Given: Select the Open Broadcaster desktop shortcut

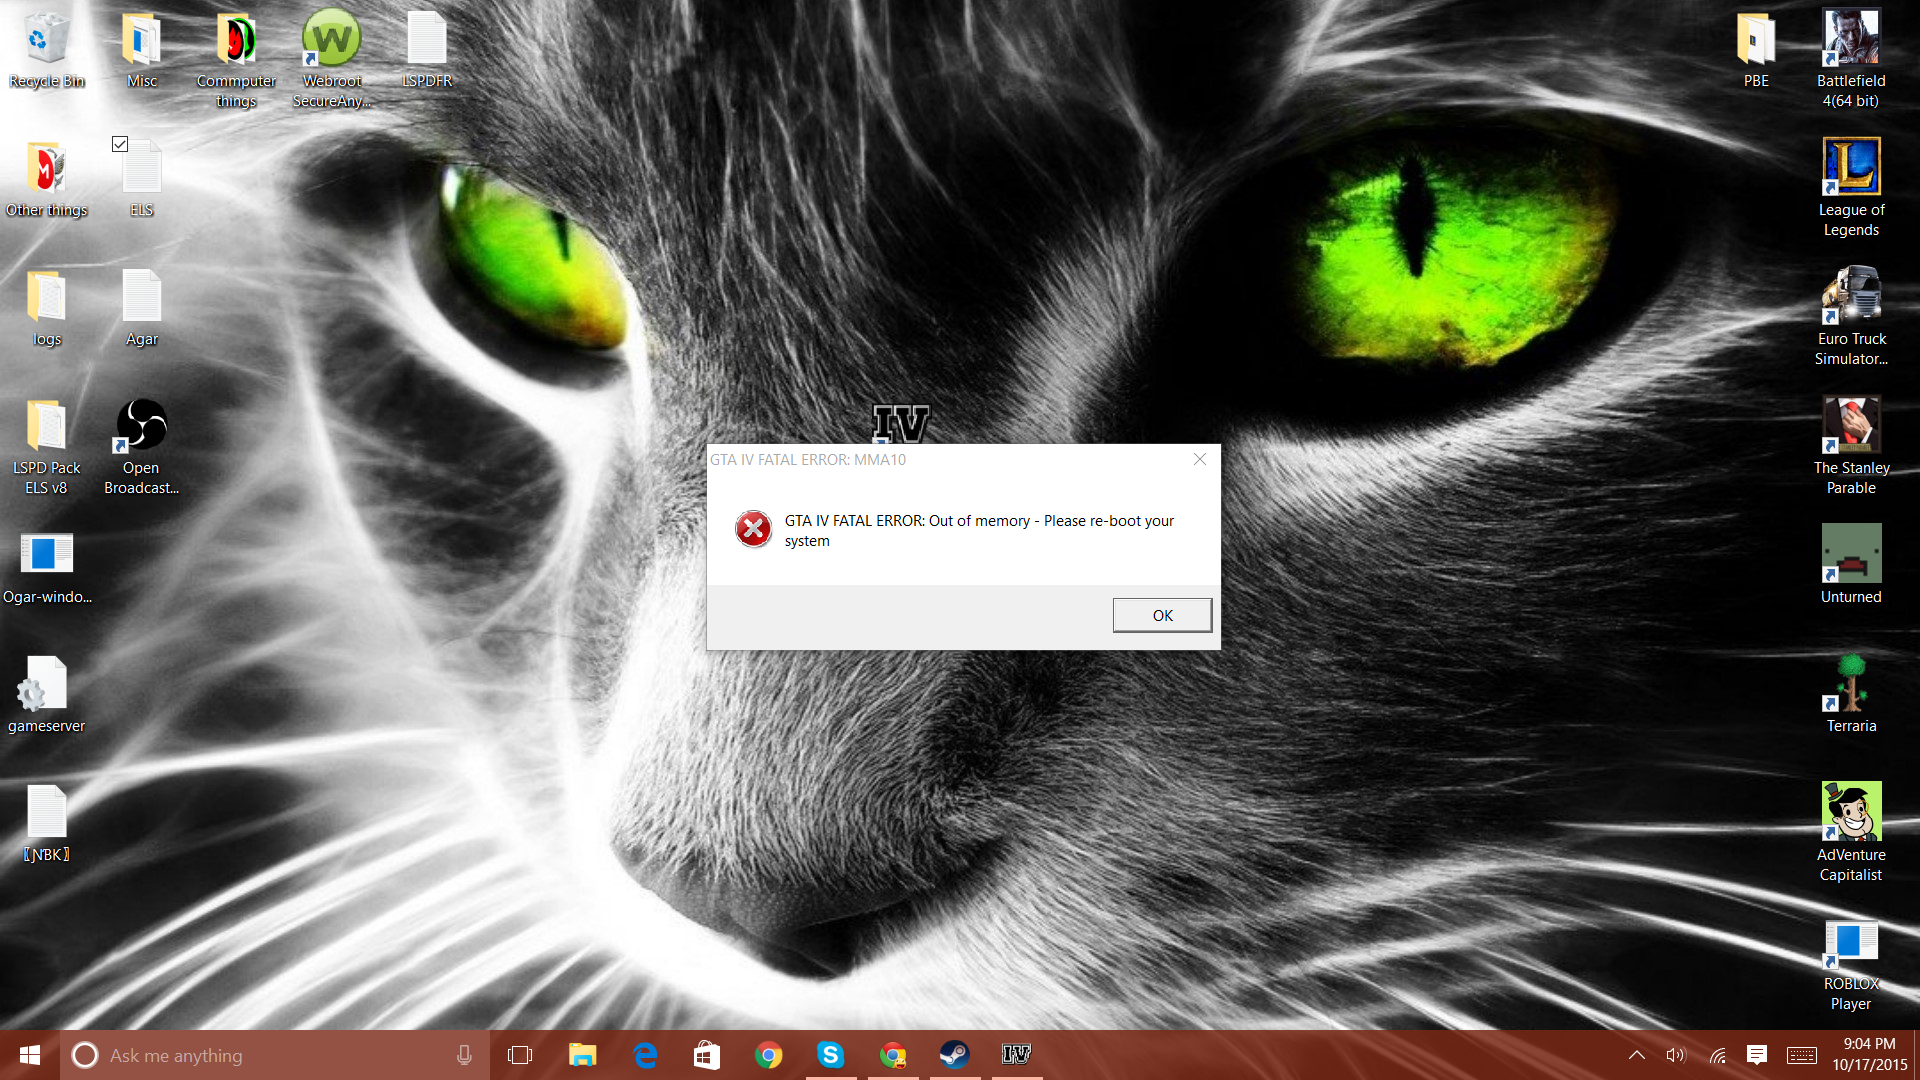Looking at the screenshot, I should tap(141, 426).
